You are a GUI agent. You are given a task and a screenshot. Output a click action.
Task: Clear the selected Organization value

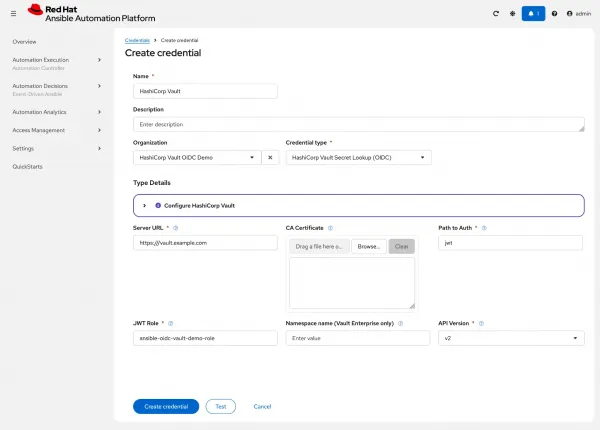click(270, 158)
